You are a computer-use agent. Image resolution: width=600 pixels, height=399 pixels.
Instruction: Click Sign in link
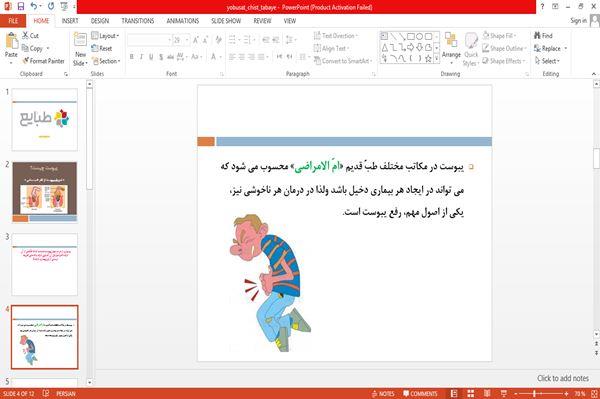point(578,21)
